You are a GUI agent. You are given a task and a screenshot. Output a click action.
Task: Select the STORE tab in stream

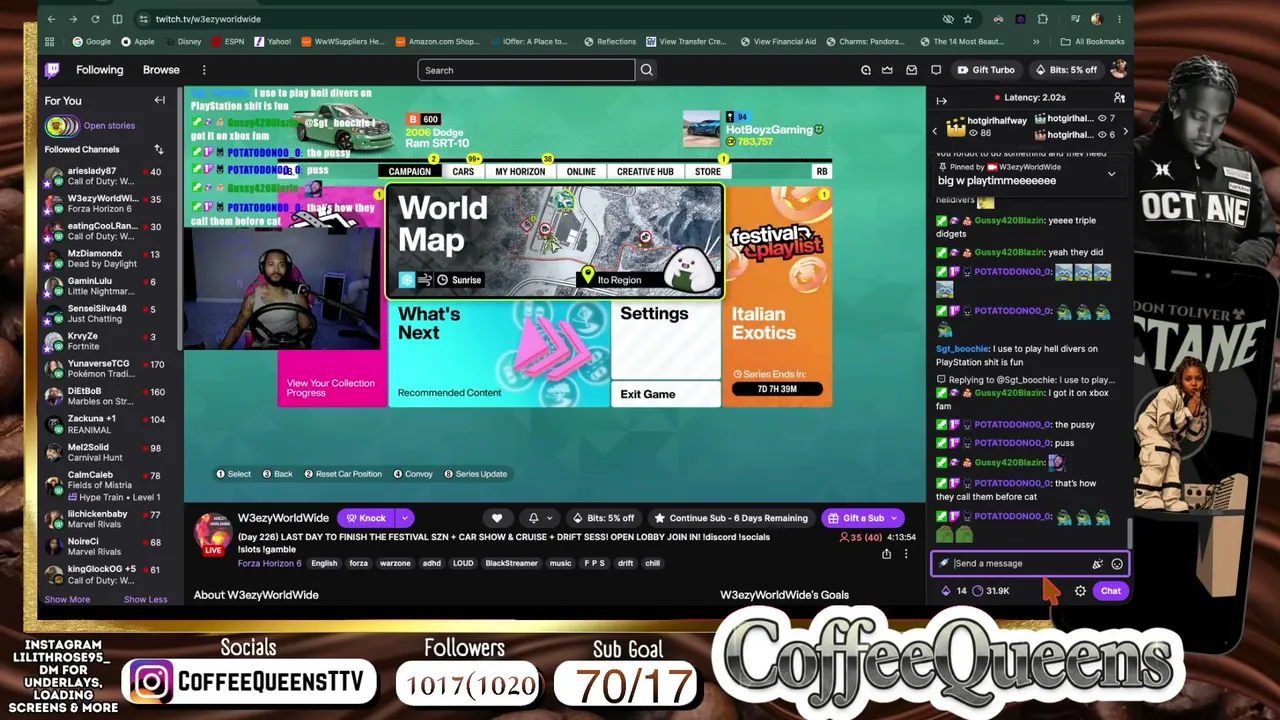click(x=708, y=172)
